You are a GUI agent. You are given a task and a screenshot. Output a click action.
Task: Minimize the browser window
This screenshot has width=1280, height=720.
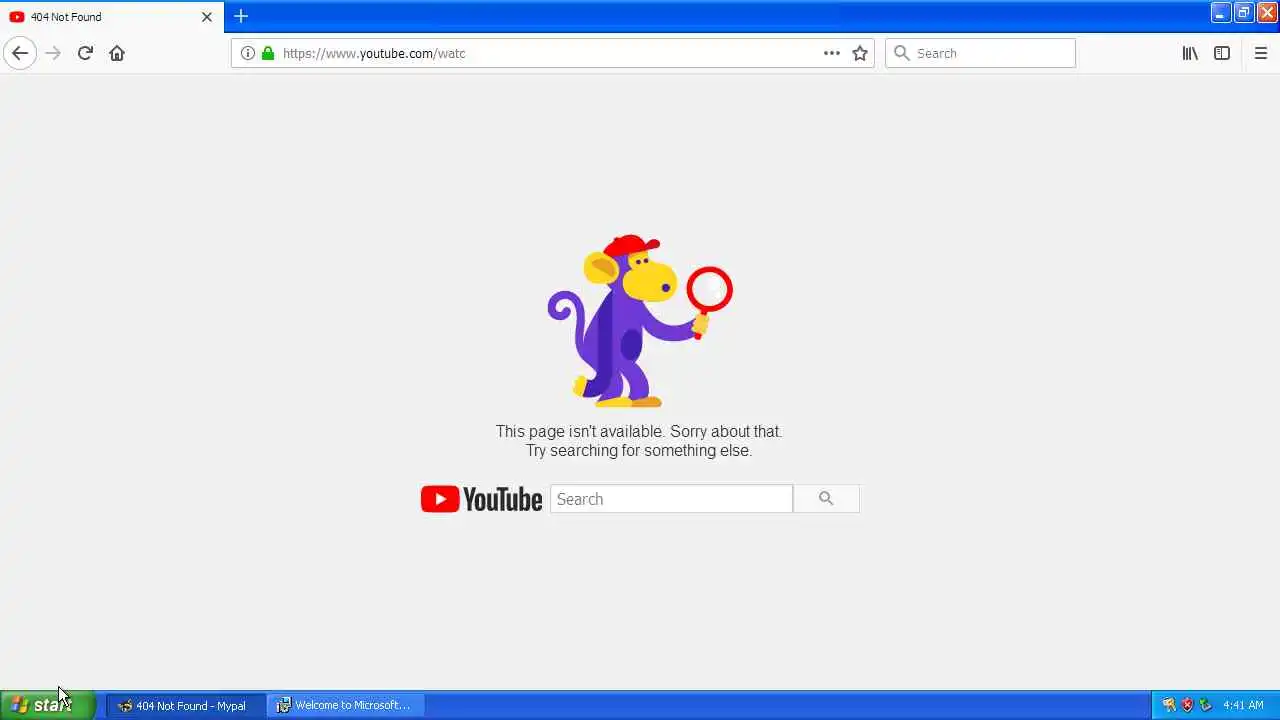[1220, 13]
